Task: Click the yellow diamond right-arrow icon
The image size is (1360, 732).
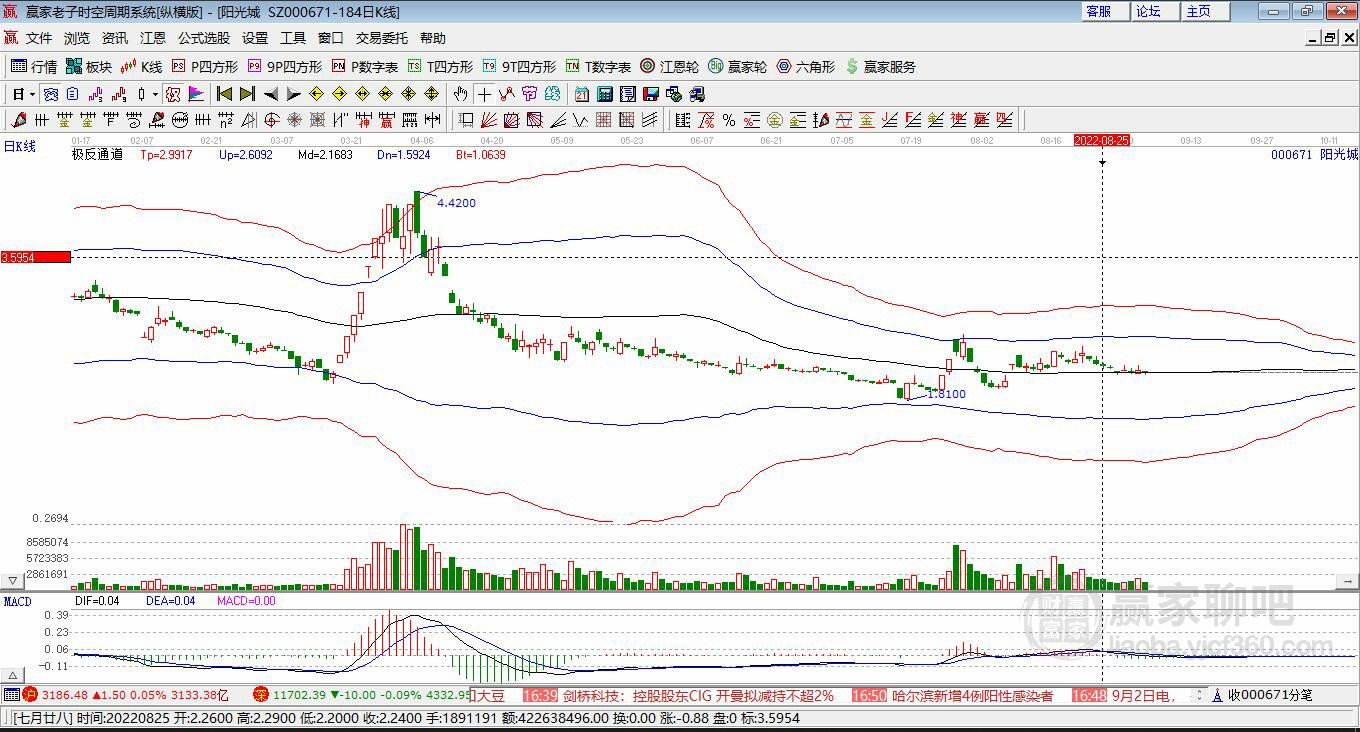Action: 339,94
